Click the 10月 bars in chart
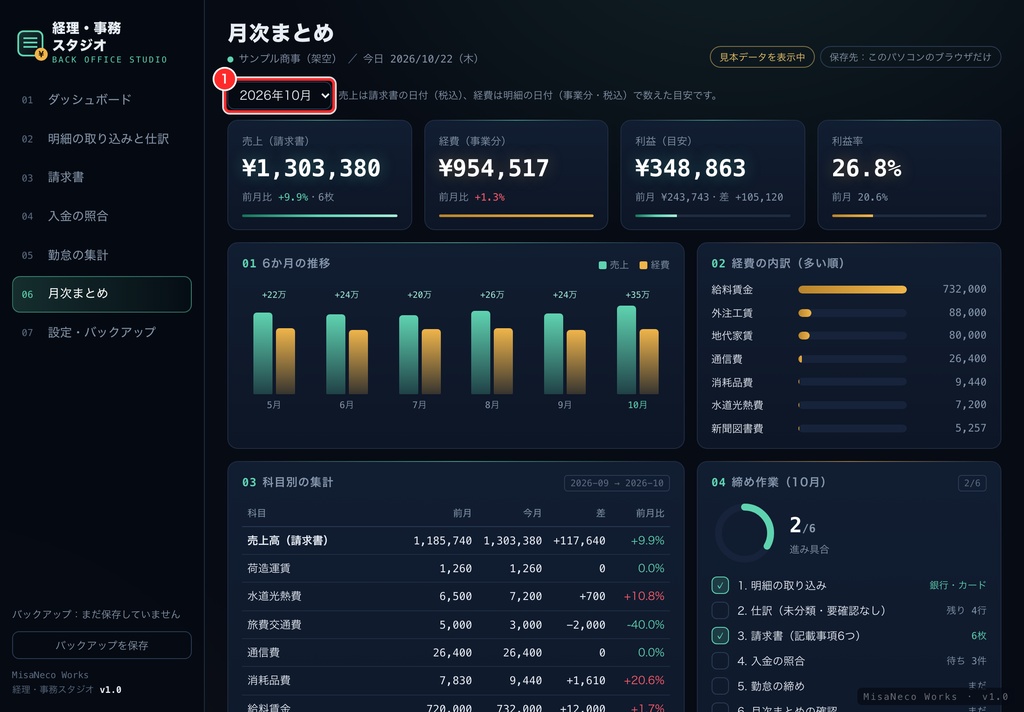The image size is (1024, 712). pyautogui.click(x=637, y=350)
